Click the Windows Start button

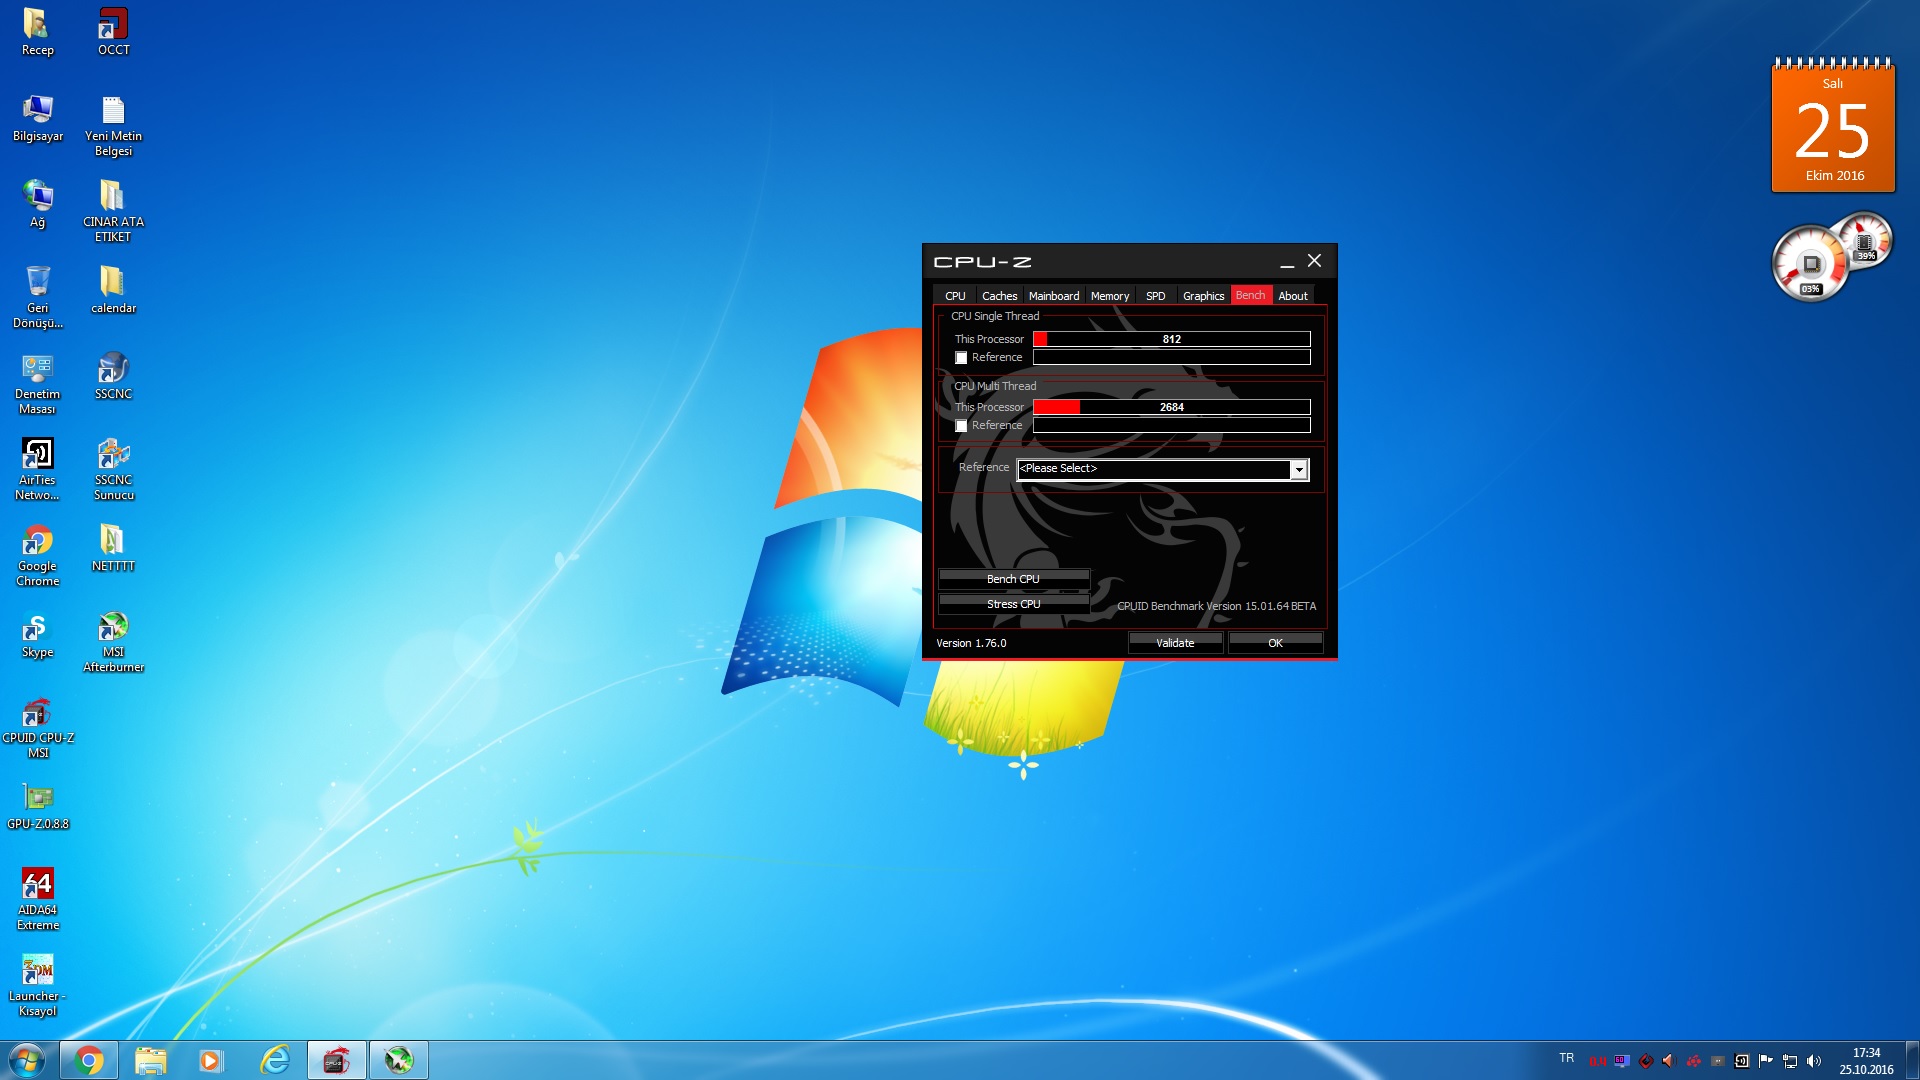[x=27, y=1060]
